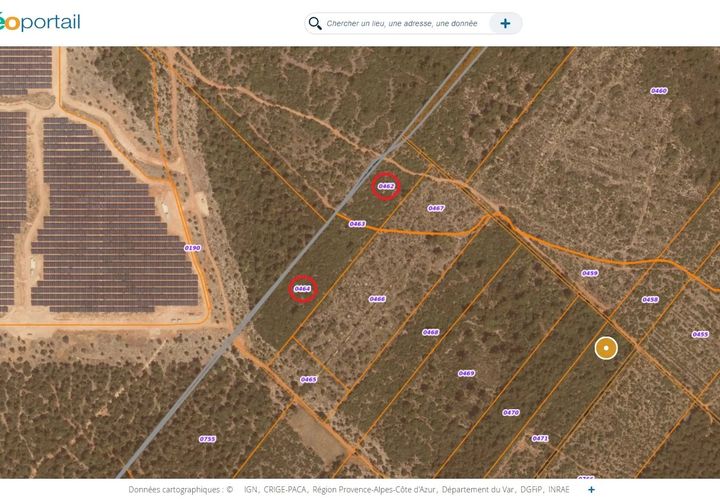Select parcel label 0465
720x500 pixels.
[309, 379]
